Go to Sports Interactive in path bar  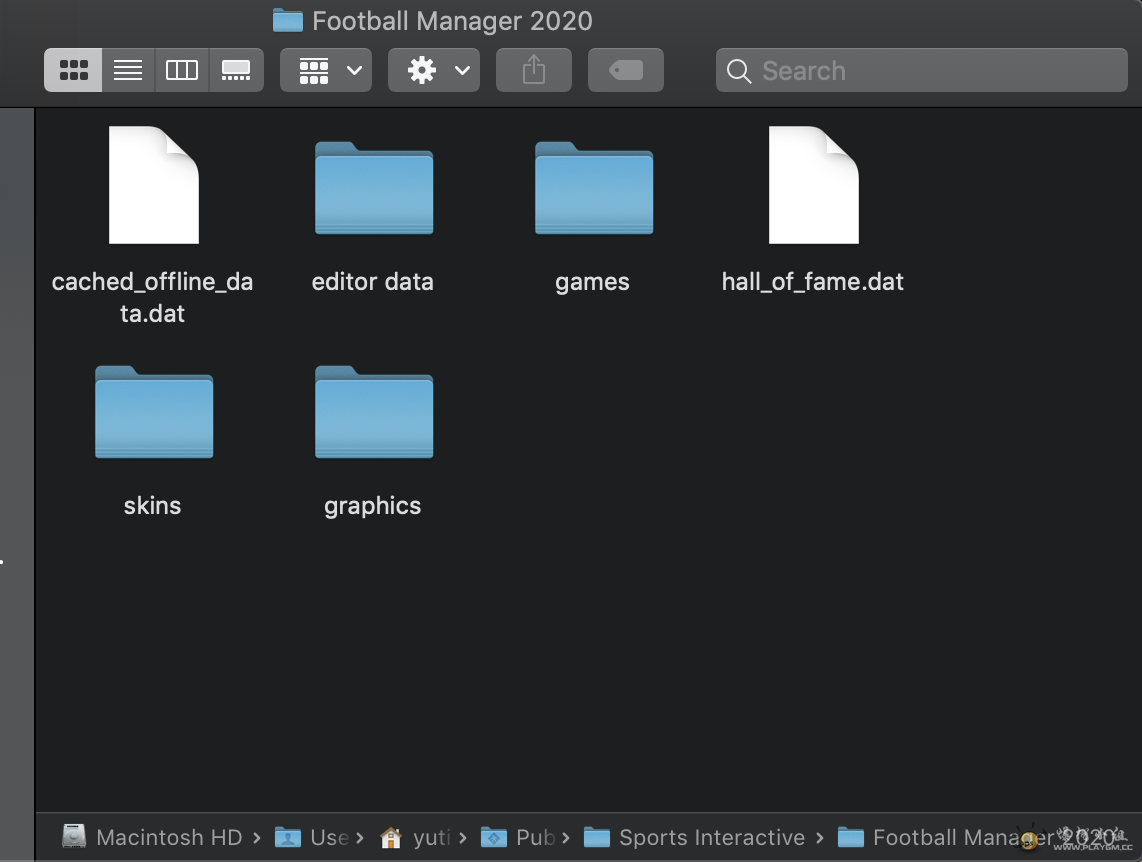click(x=698, y=837)
